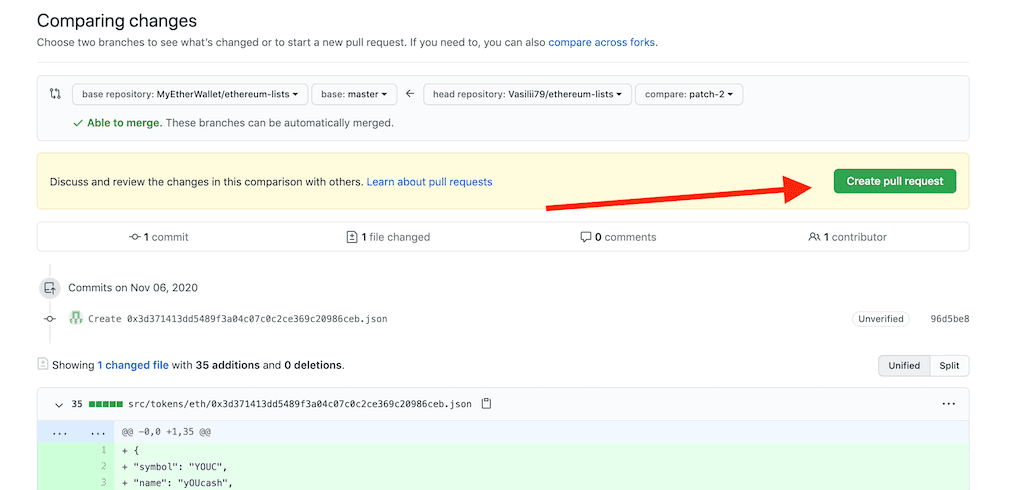Open Learn about pull requests link
The width and height of the screenshot is (1024, 490).
click(x=429, y=182)
